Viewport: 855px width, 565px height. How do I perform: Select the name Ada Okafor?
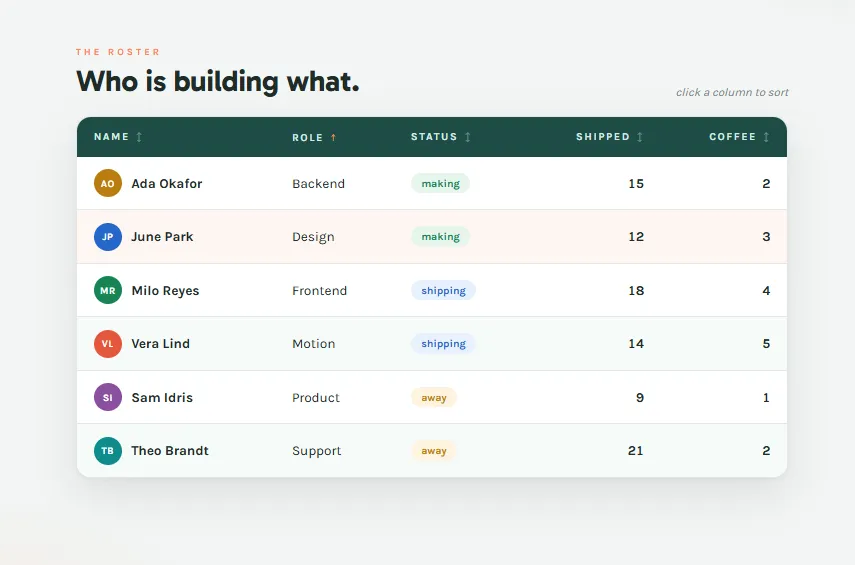167,184
